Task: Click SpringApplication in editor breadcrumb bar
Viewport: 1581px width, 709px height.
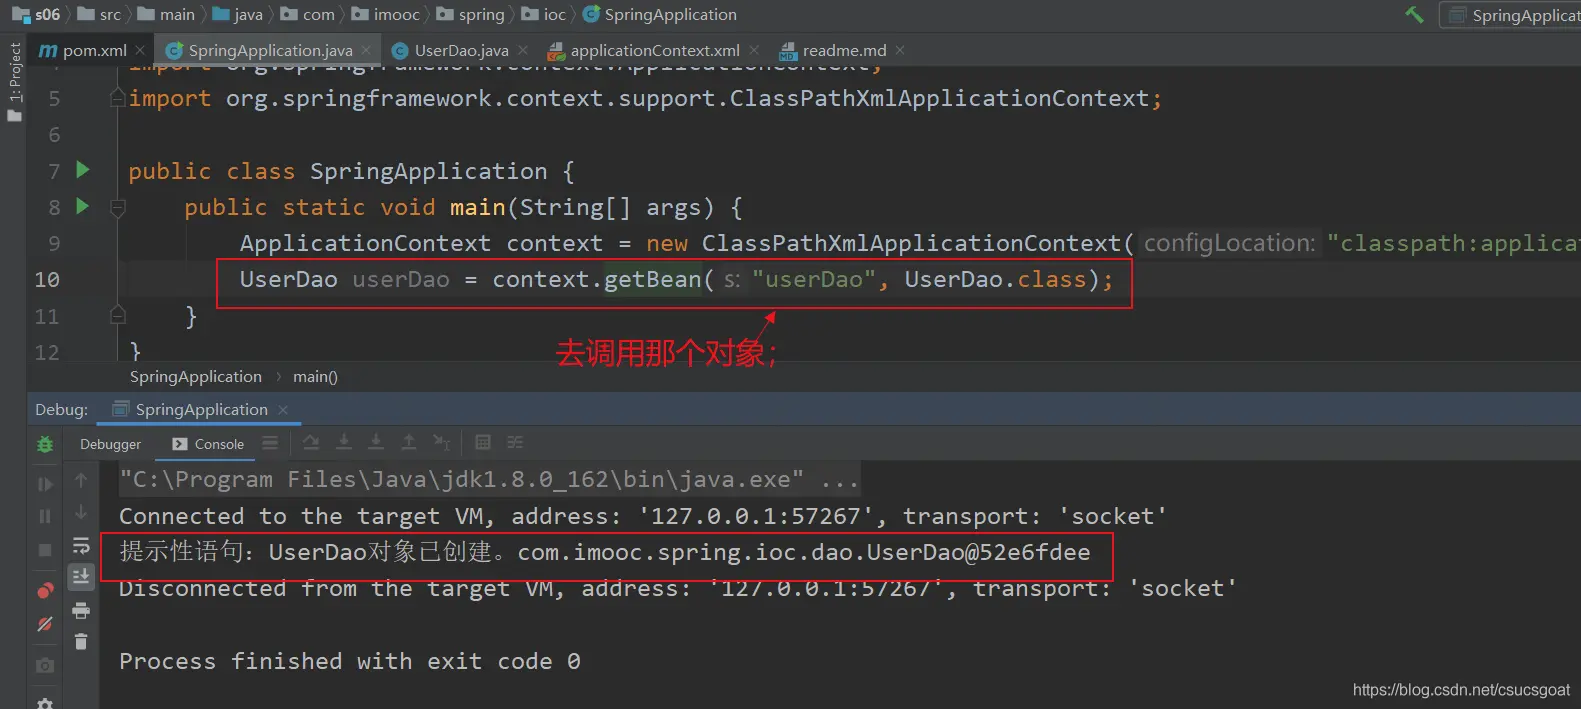Action: (196, 377)
